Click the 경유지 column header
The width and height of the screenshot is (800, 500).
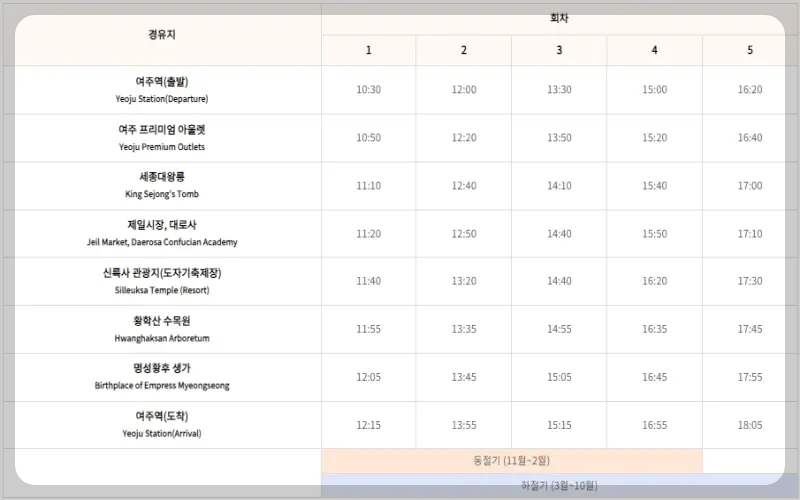point(162,35)
